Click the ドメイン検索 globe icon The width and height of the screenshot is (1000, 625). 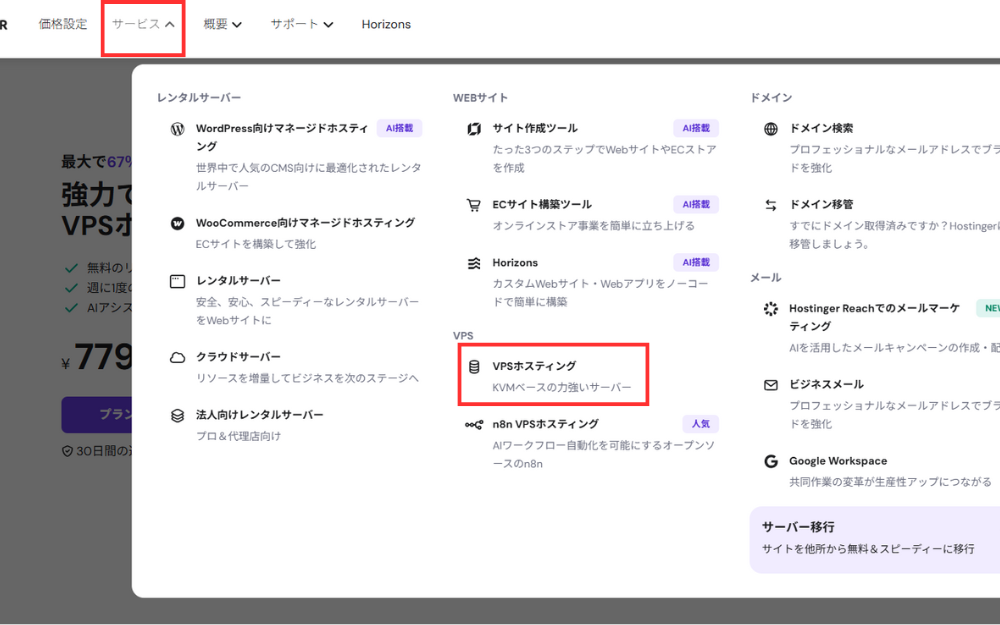point(771,129)
